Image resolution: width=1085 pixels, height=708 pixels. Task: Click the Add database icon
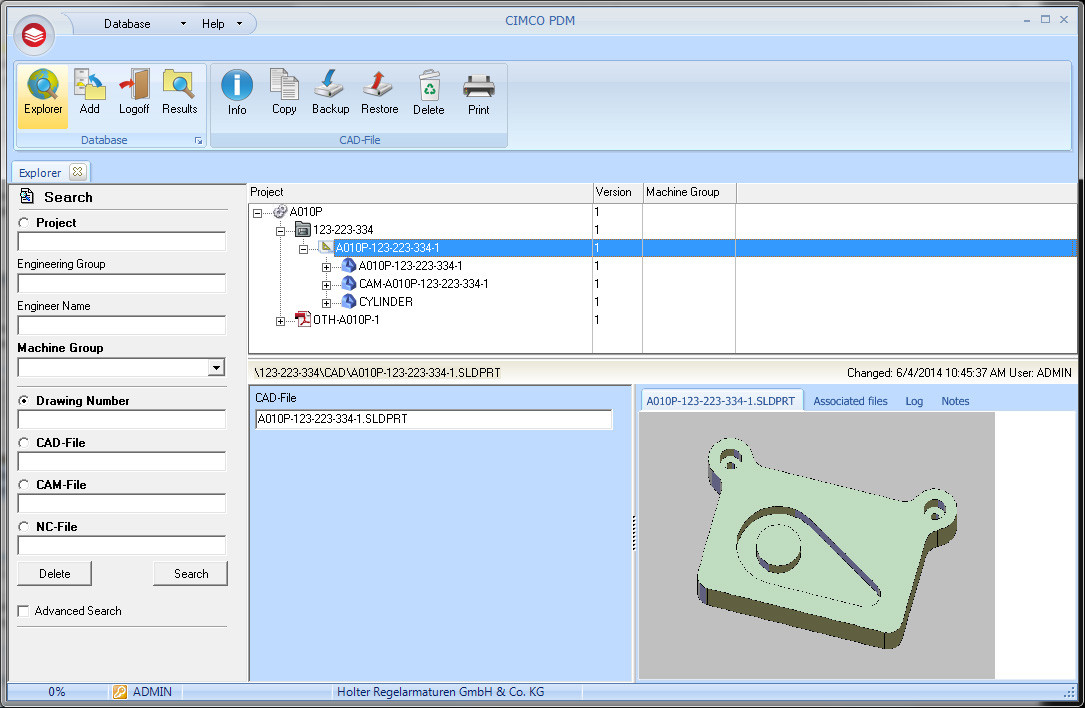tap(89, 84)
